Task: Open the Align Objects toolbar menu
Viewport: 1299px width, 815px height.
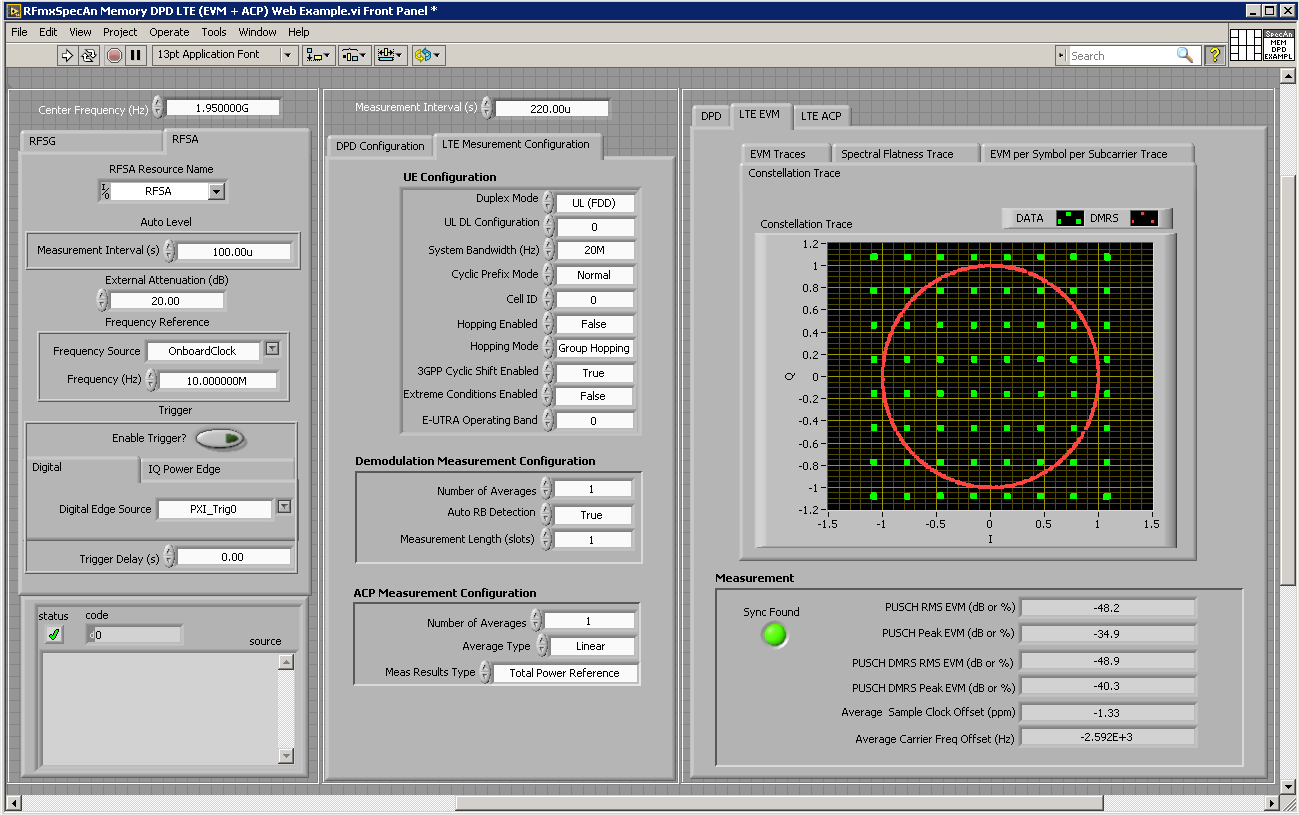Action: [319, 55]
